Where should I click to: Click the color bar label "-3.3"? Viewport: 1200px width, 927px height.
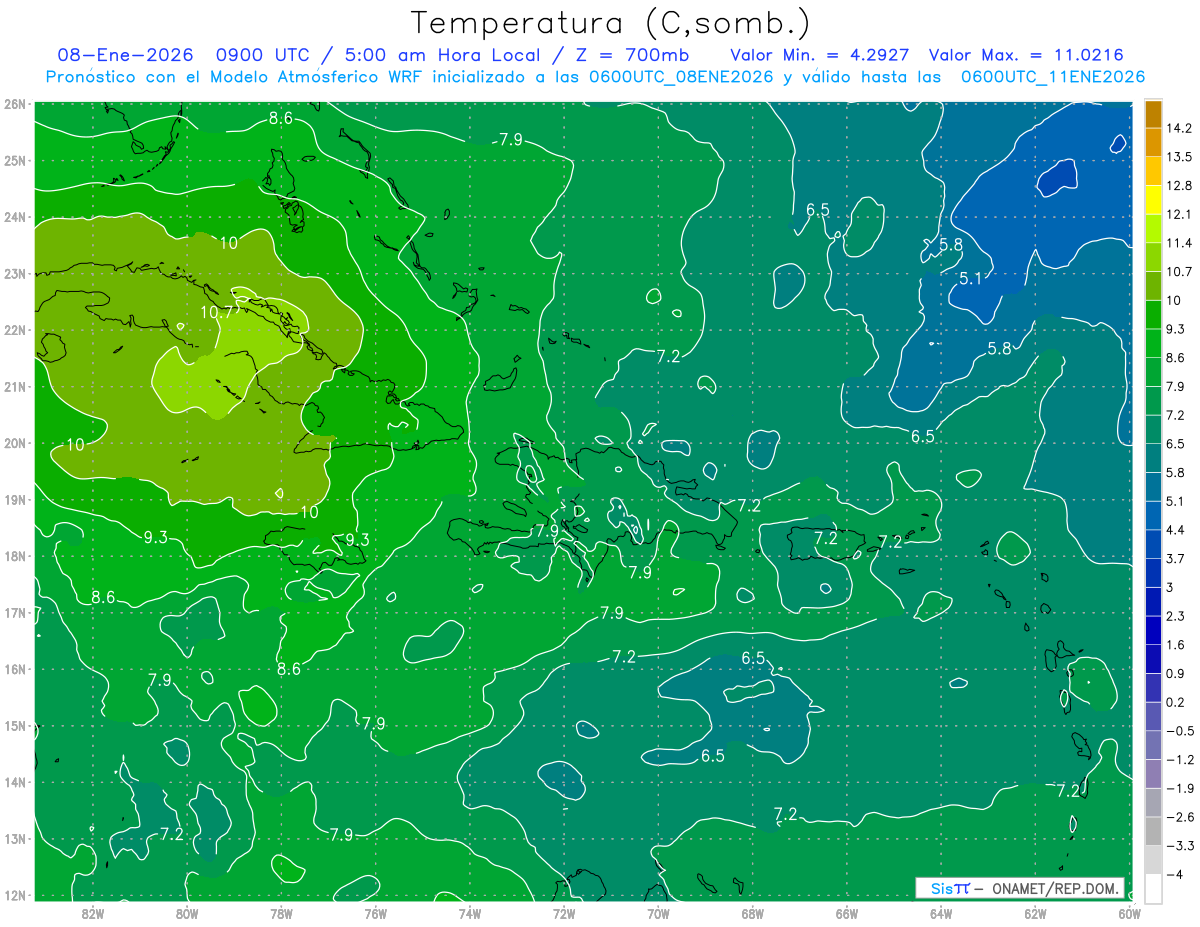tap(1179, 846)
